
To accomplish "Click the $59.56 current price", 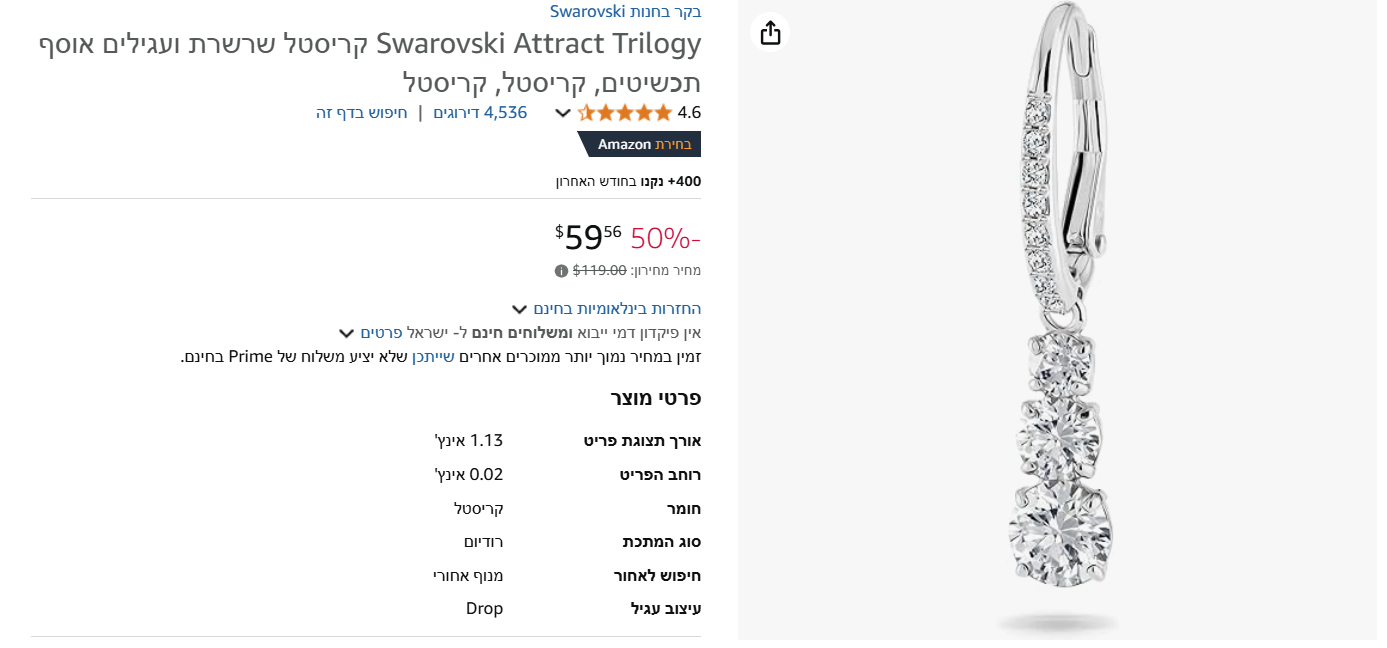I will pyautogui.click(x=588, y=237).
